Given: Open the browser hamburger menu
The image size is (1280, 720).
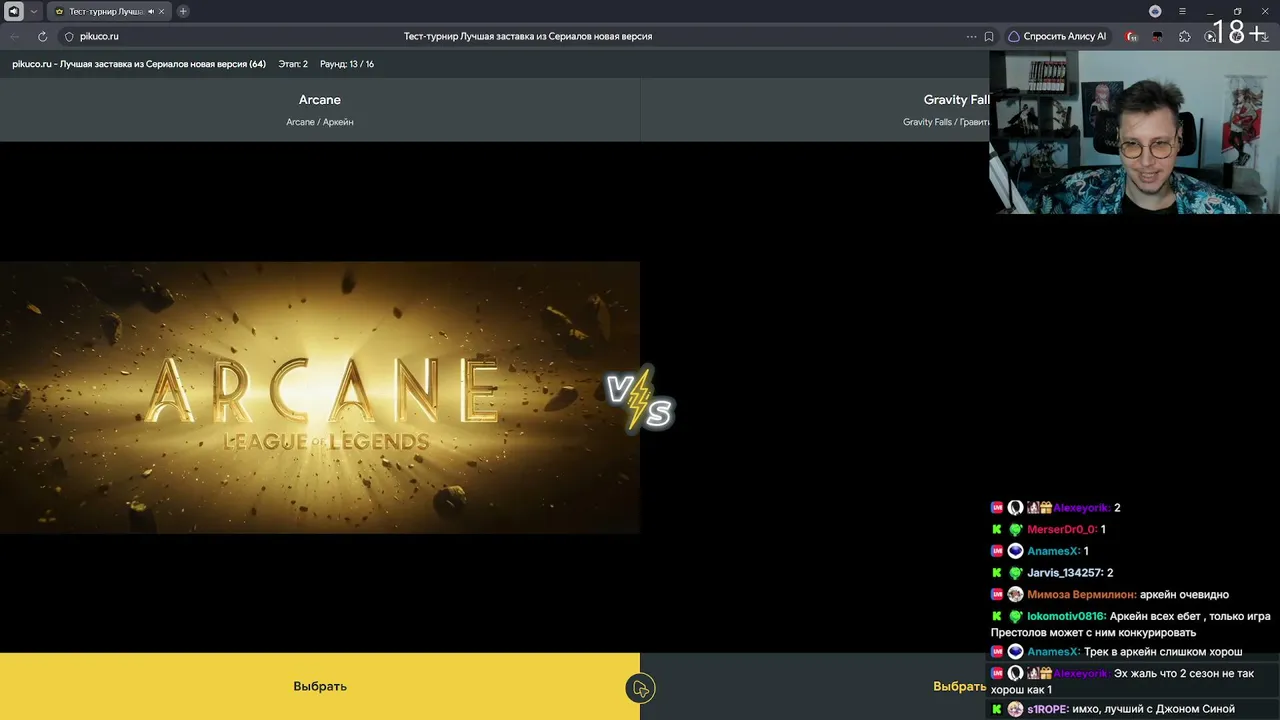Looking at the screenshot, I should (x=1182, y=11).
